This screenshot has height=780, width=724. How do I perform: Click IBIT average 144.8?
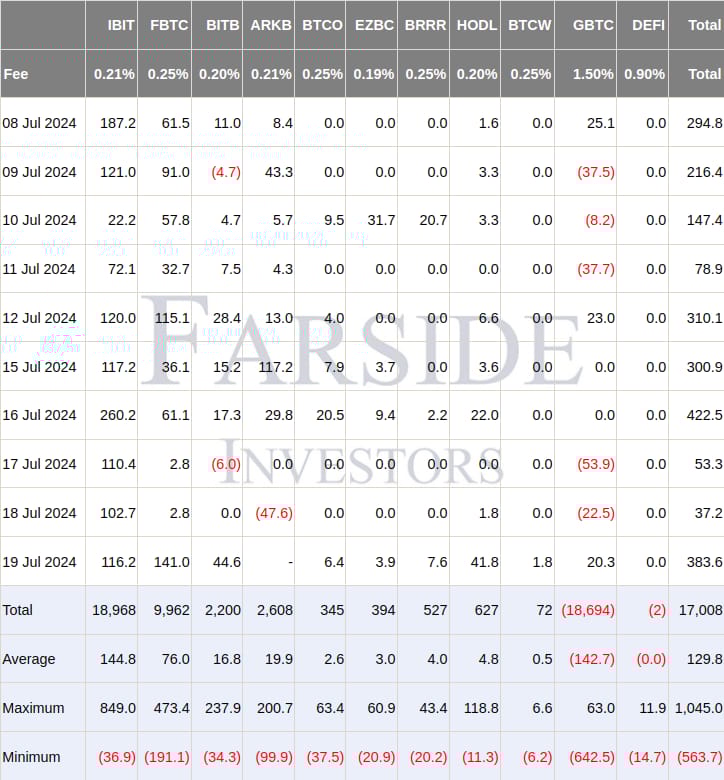coord(118,659)
